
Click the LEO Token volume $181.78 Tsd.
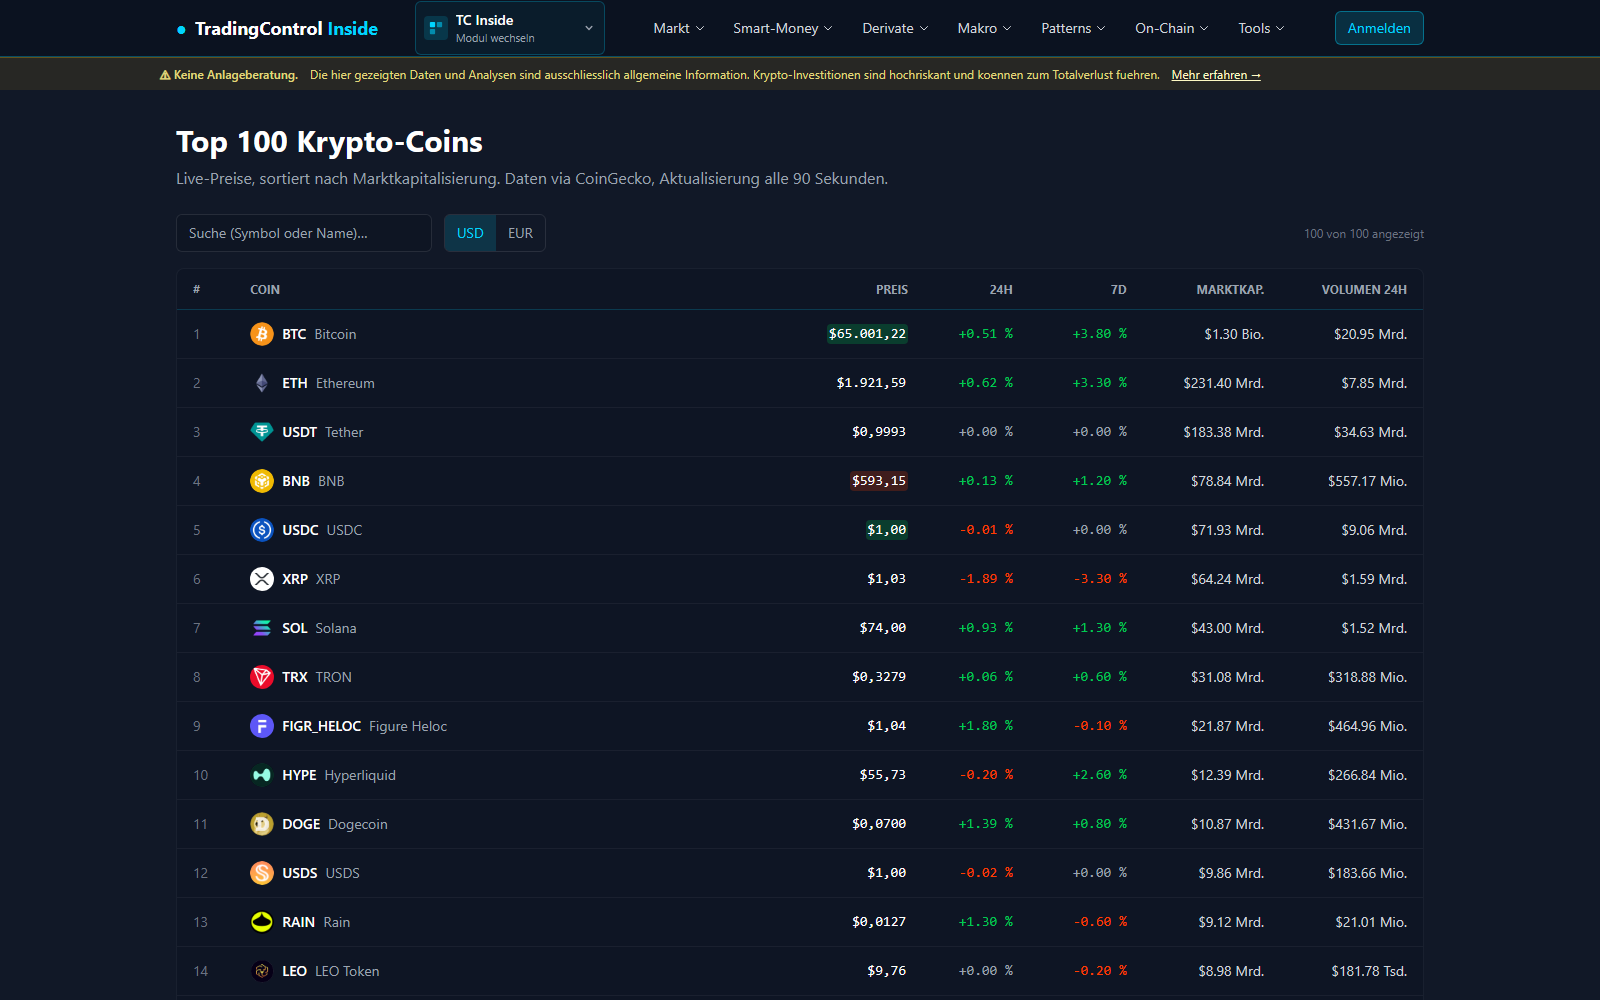pos(1369,971)
